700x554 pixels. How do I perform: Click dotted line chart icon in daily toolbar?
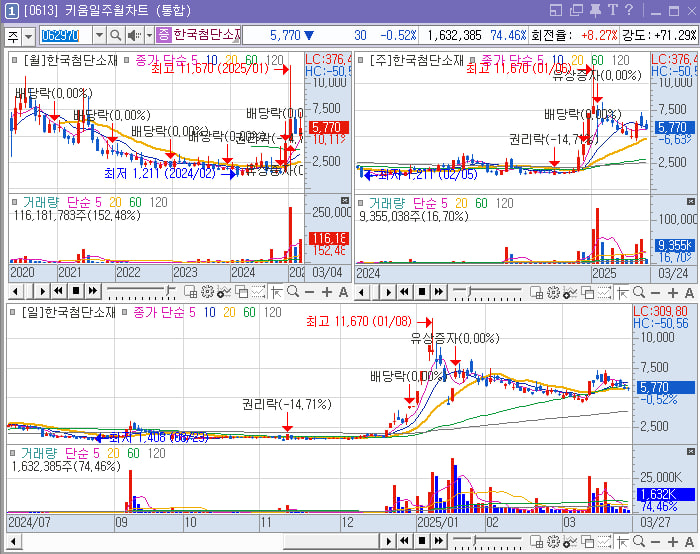click(x=604, y=542)
